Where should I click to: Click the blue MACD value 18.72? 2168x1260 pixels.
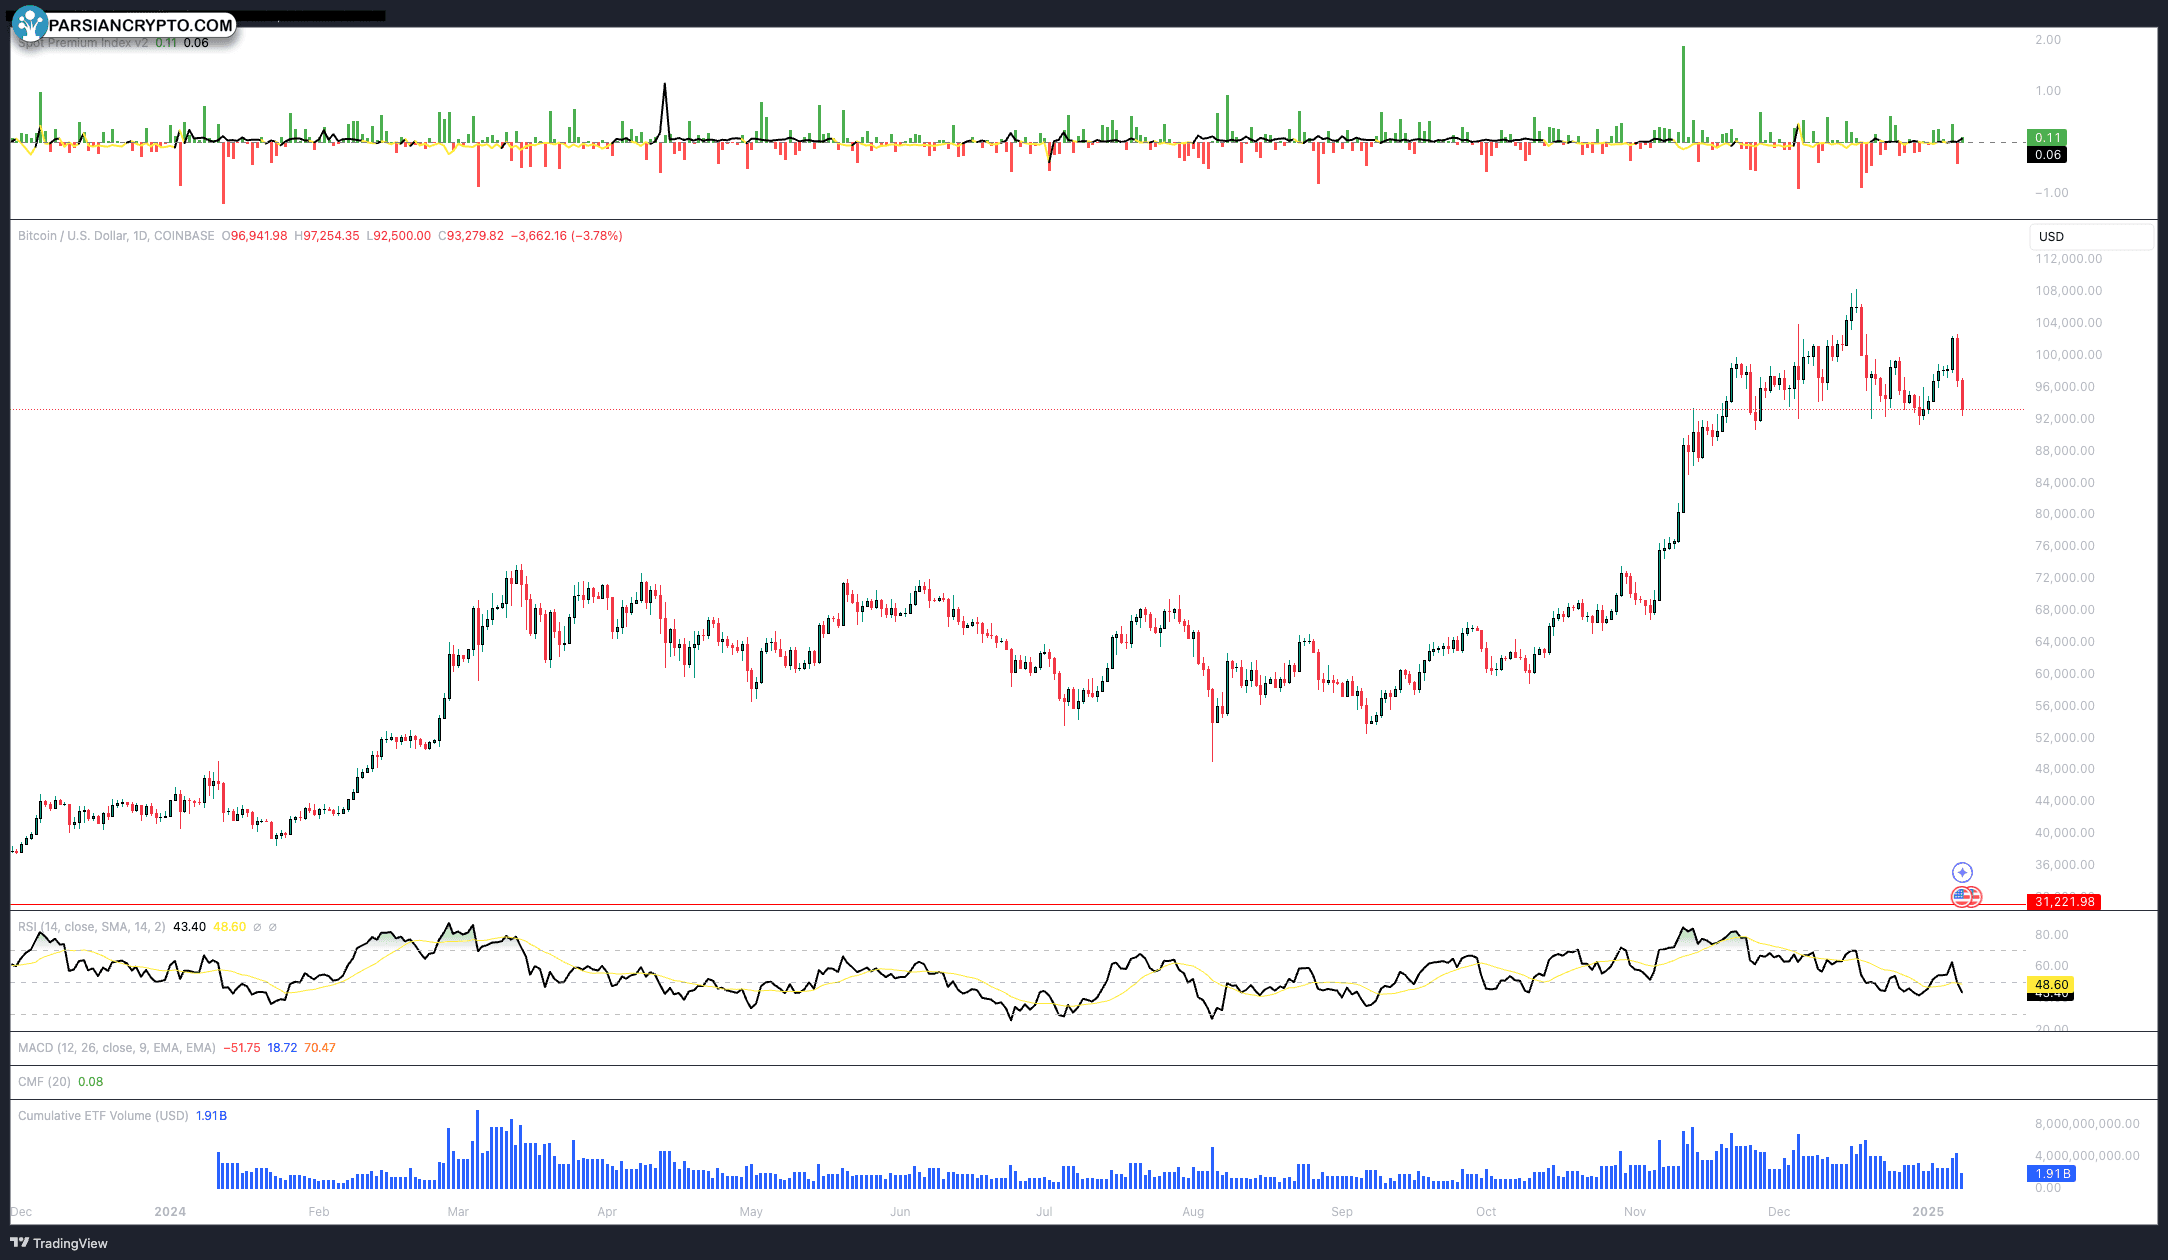(282, 1048)
